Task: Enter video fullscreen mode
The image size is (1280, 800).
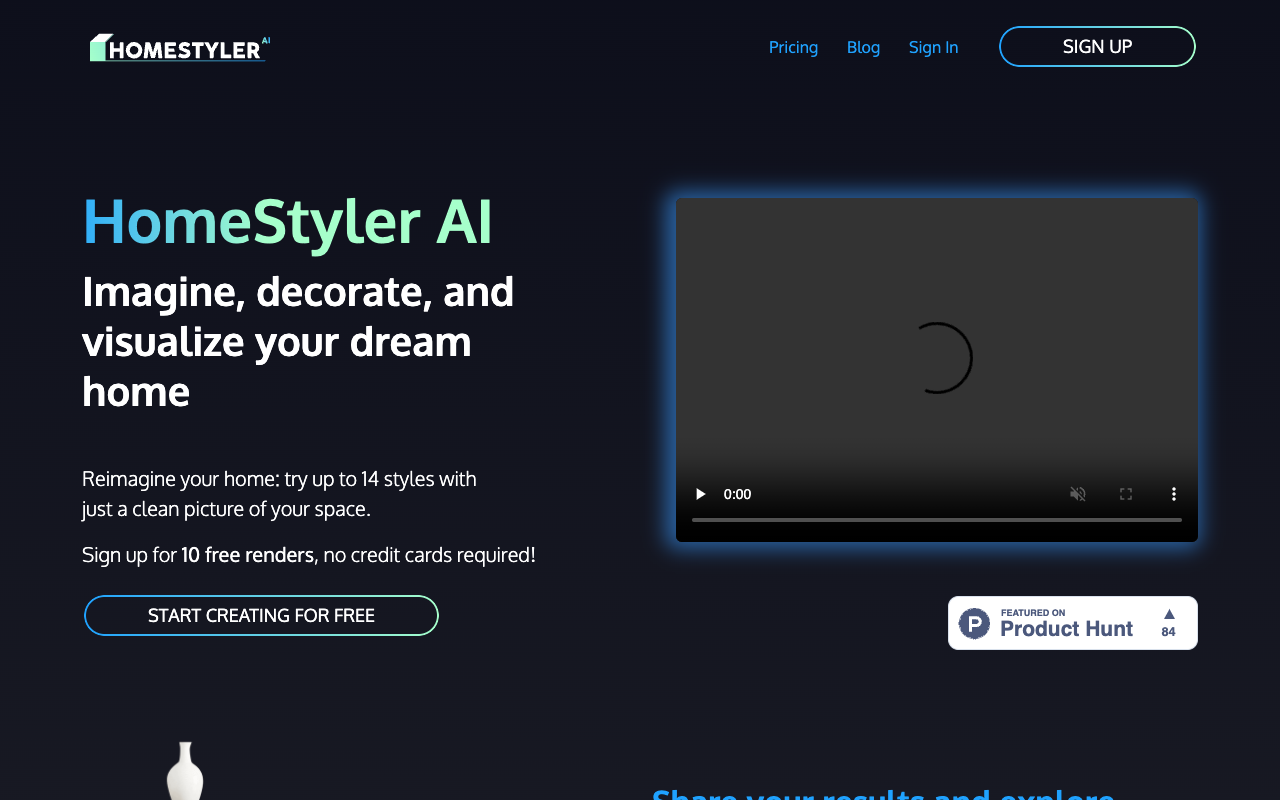Action: [x=1125, y=494]
